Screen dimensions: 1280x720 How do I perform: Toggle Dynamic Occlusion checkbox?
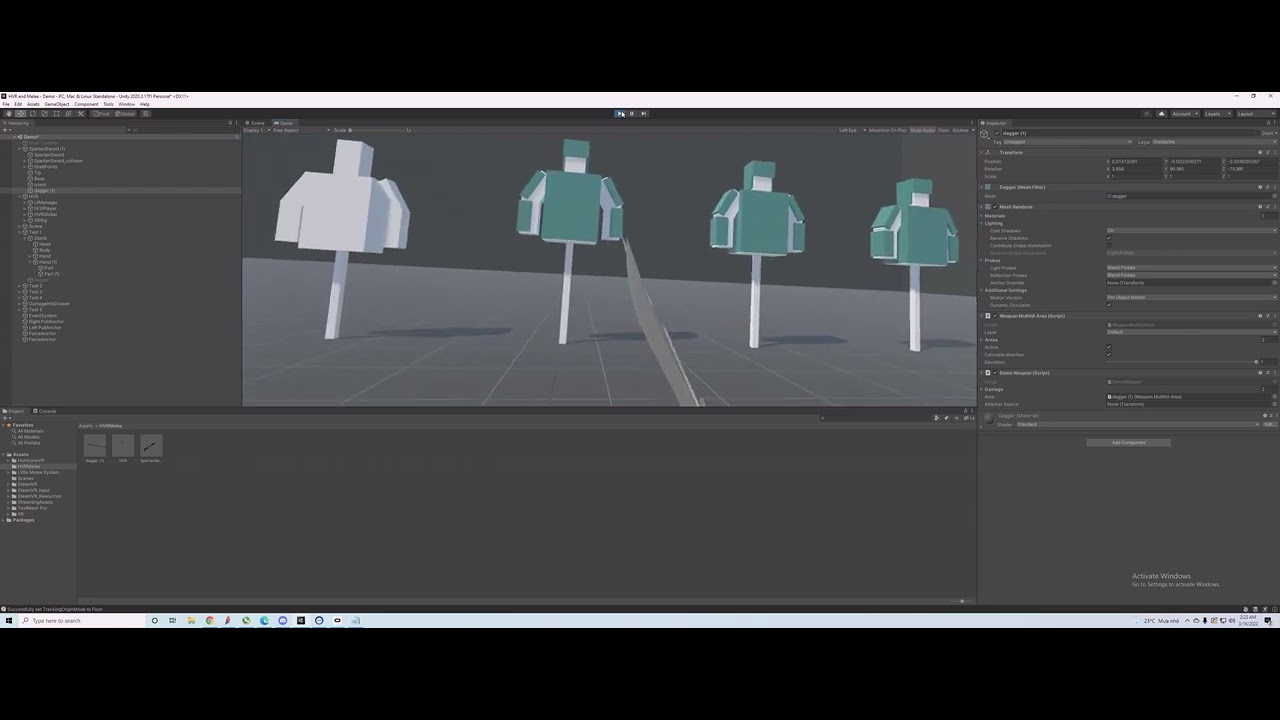[1109, 305]
